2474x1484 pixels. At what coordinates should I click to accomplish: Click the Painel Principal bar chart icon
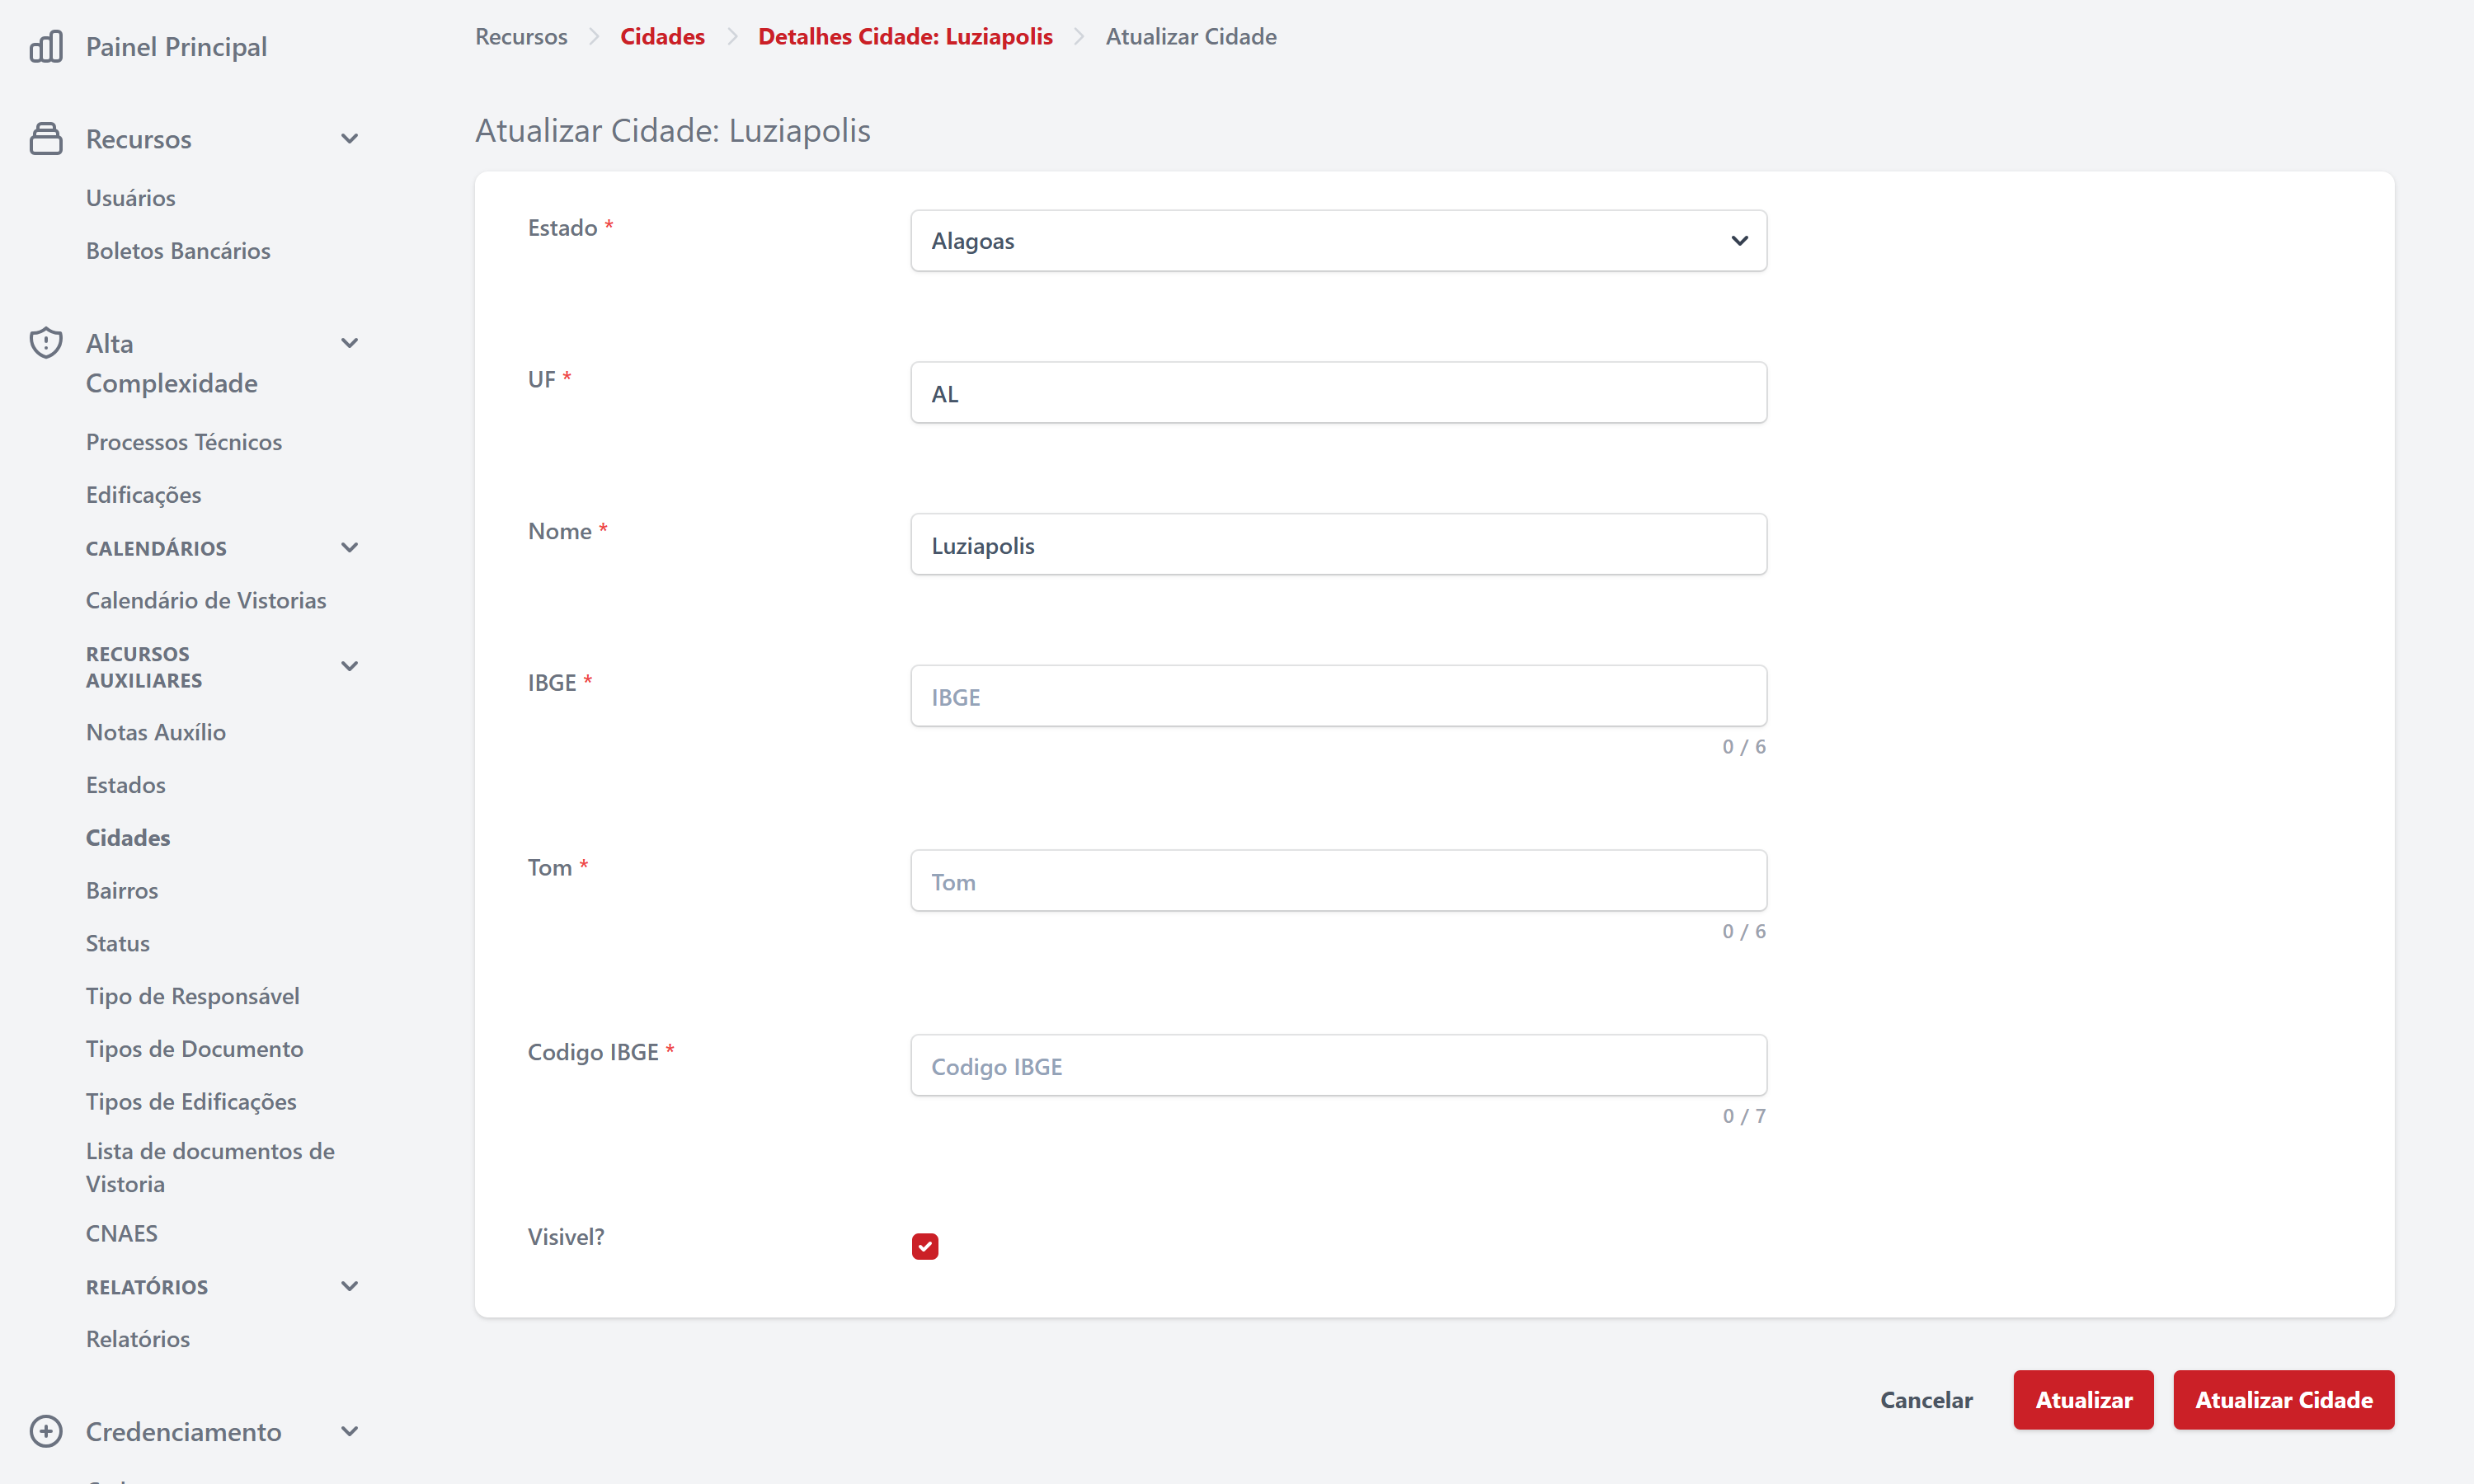[x=46, y=46]
